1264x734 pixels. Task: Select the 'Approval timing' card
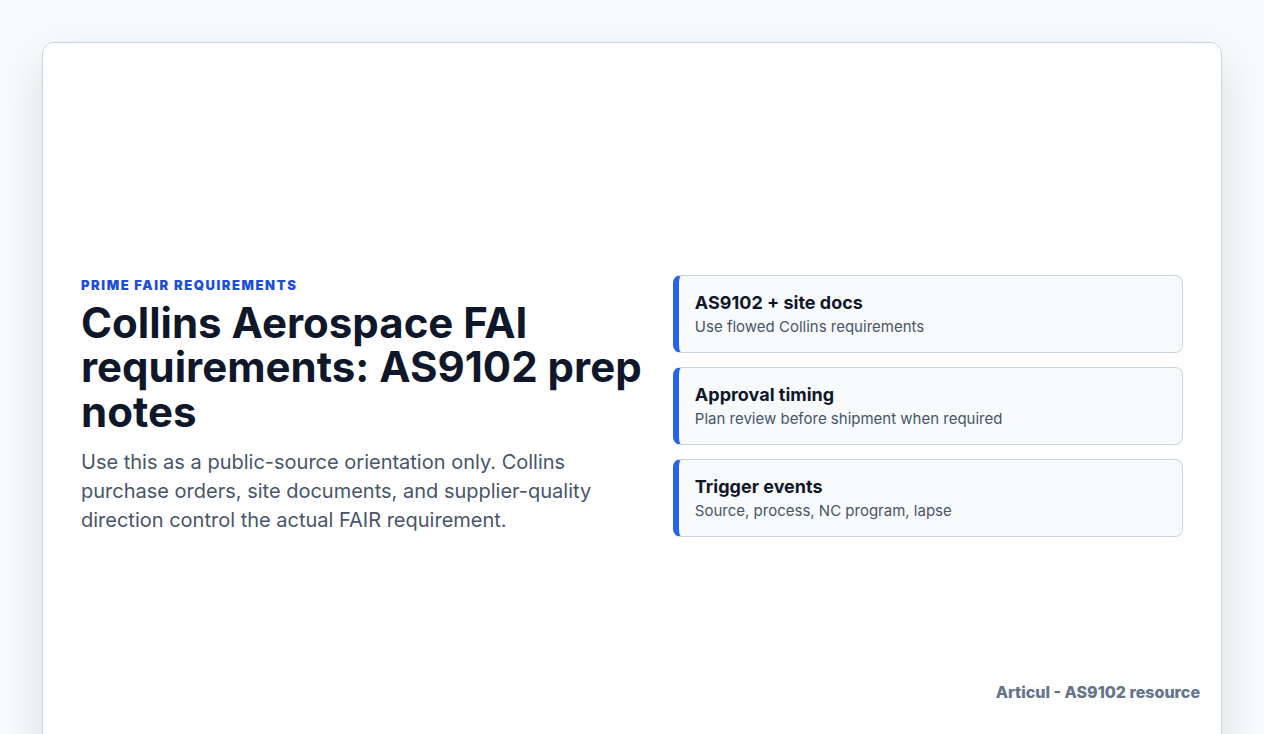pos(928,406)
